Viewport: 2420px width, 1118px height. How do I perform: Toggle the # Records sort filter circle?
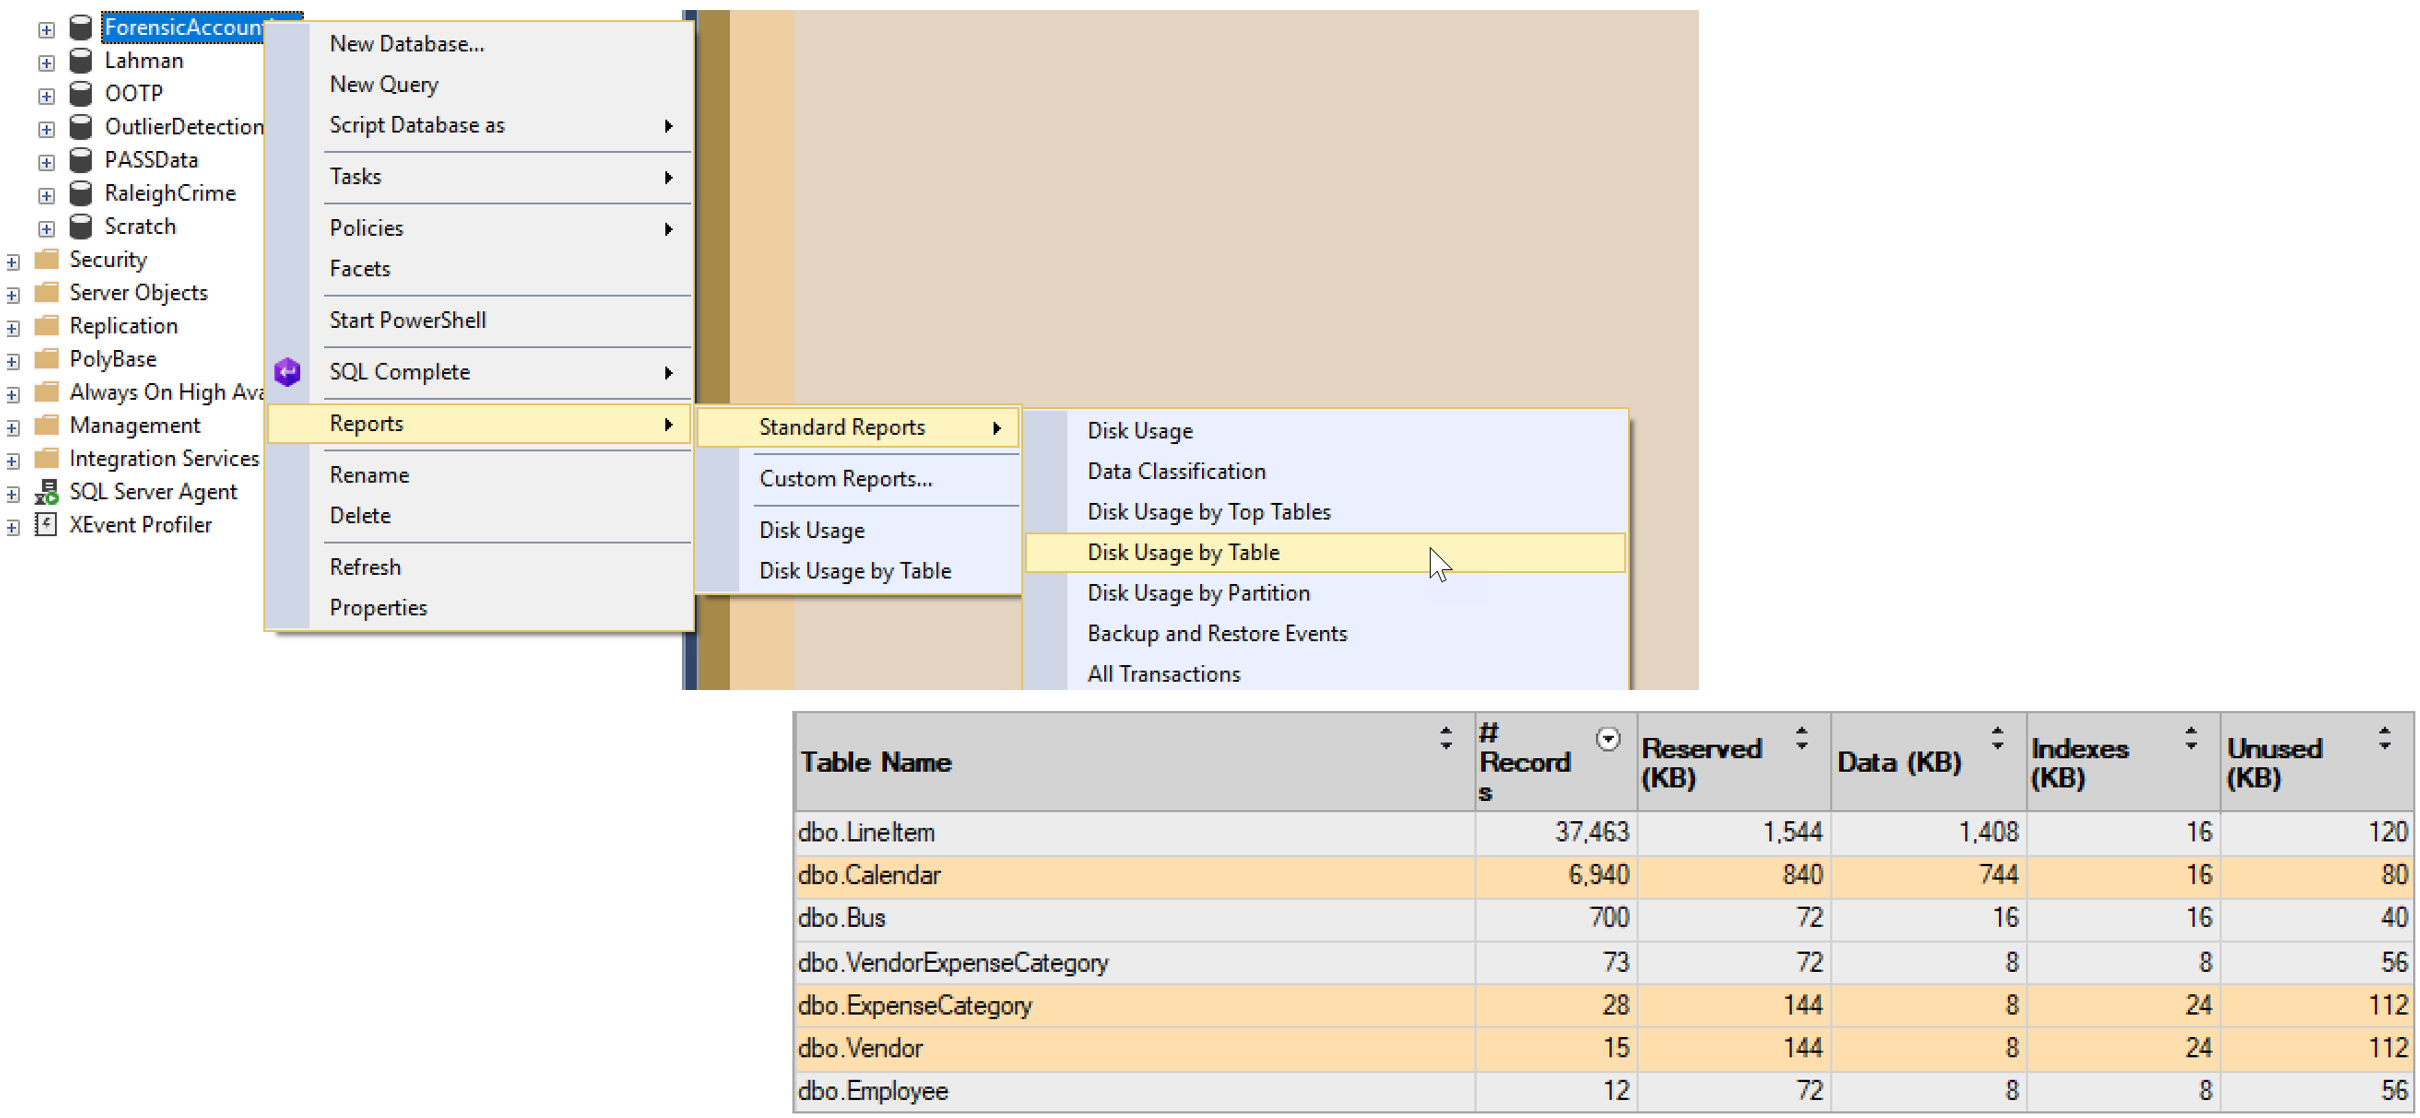tap(1607, 740)
